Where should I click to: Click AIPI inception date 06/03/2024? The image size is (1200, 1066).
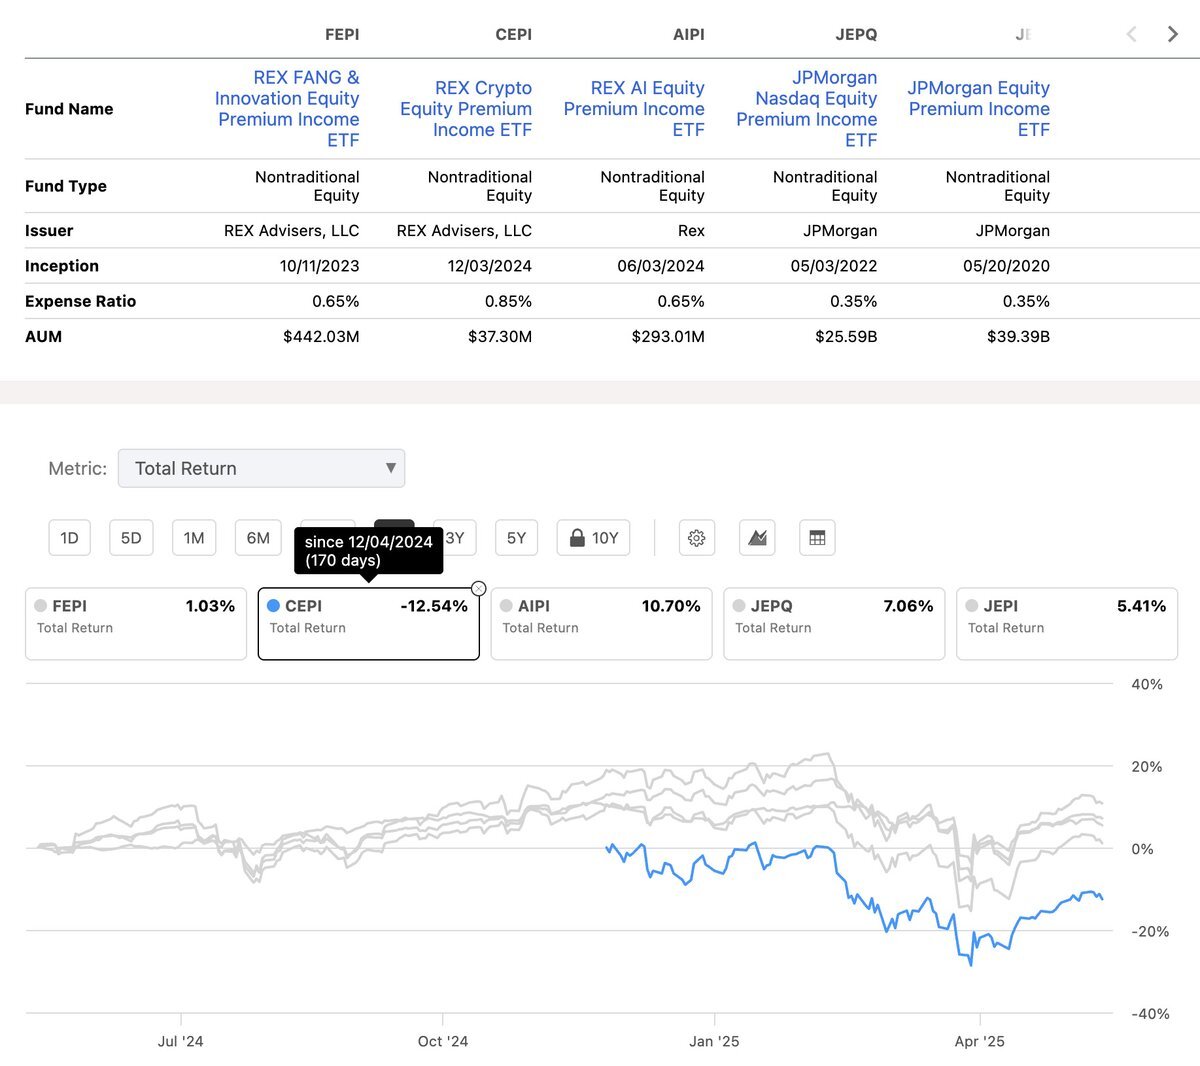661,266
